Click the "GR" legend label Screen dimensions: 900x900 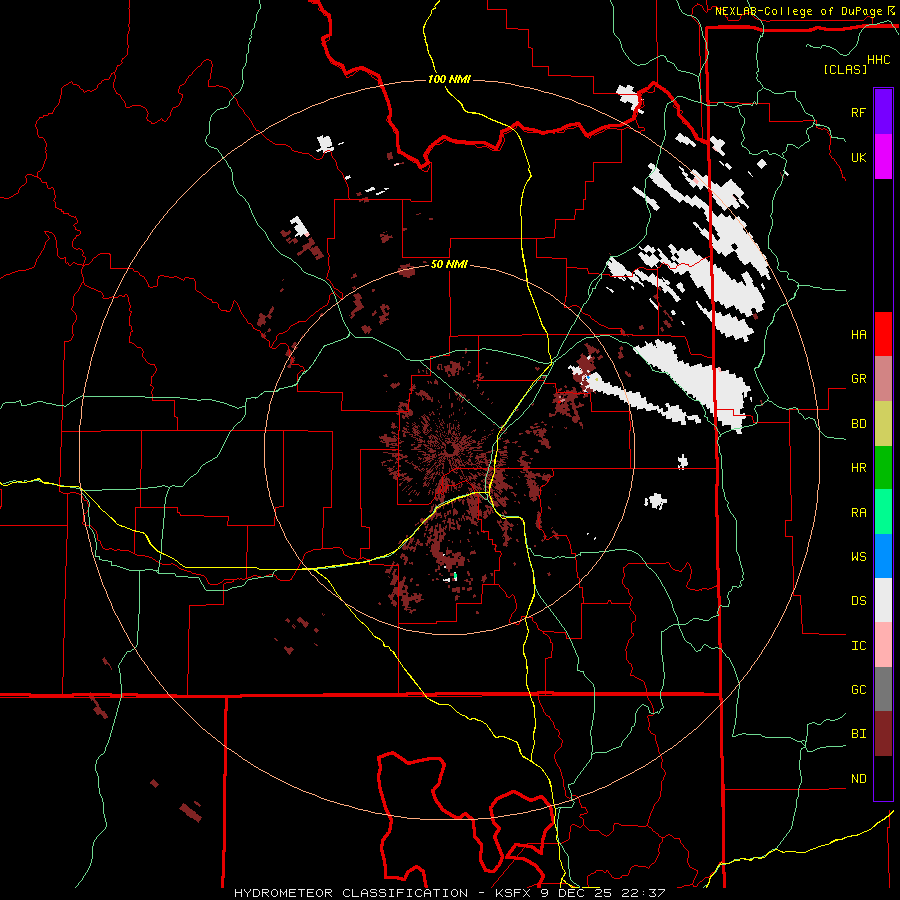pyautogui.click(x=858, y=379)
